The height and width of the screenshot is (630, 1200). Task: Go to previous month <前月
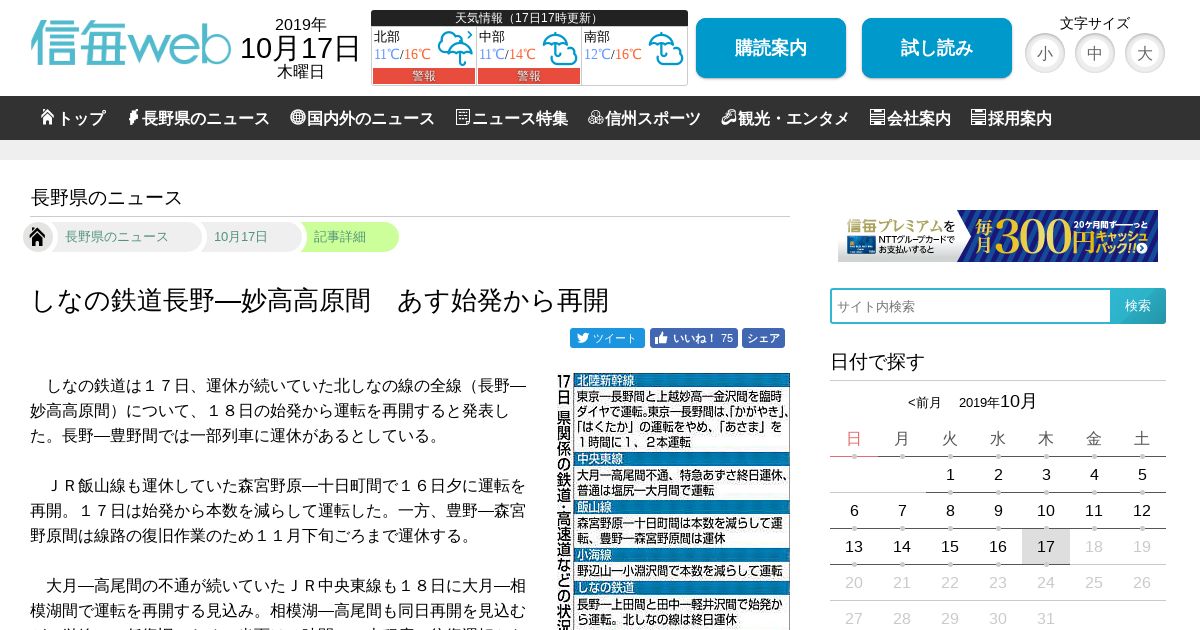(924, 403)
